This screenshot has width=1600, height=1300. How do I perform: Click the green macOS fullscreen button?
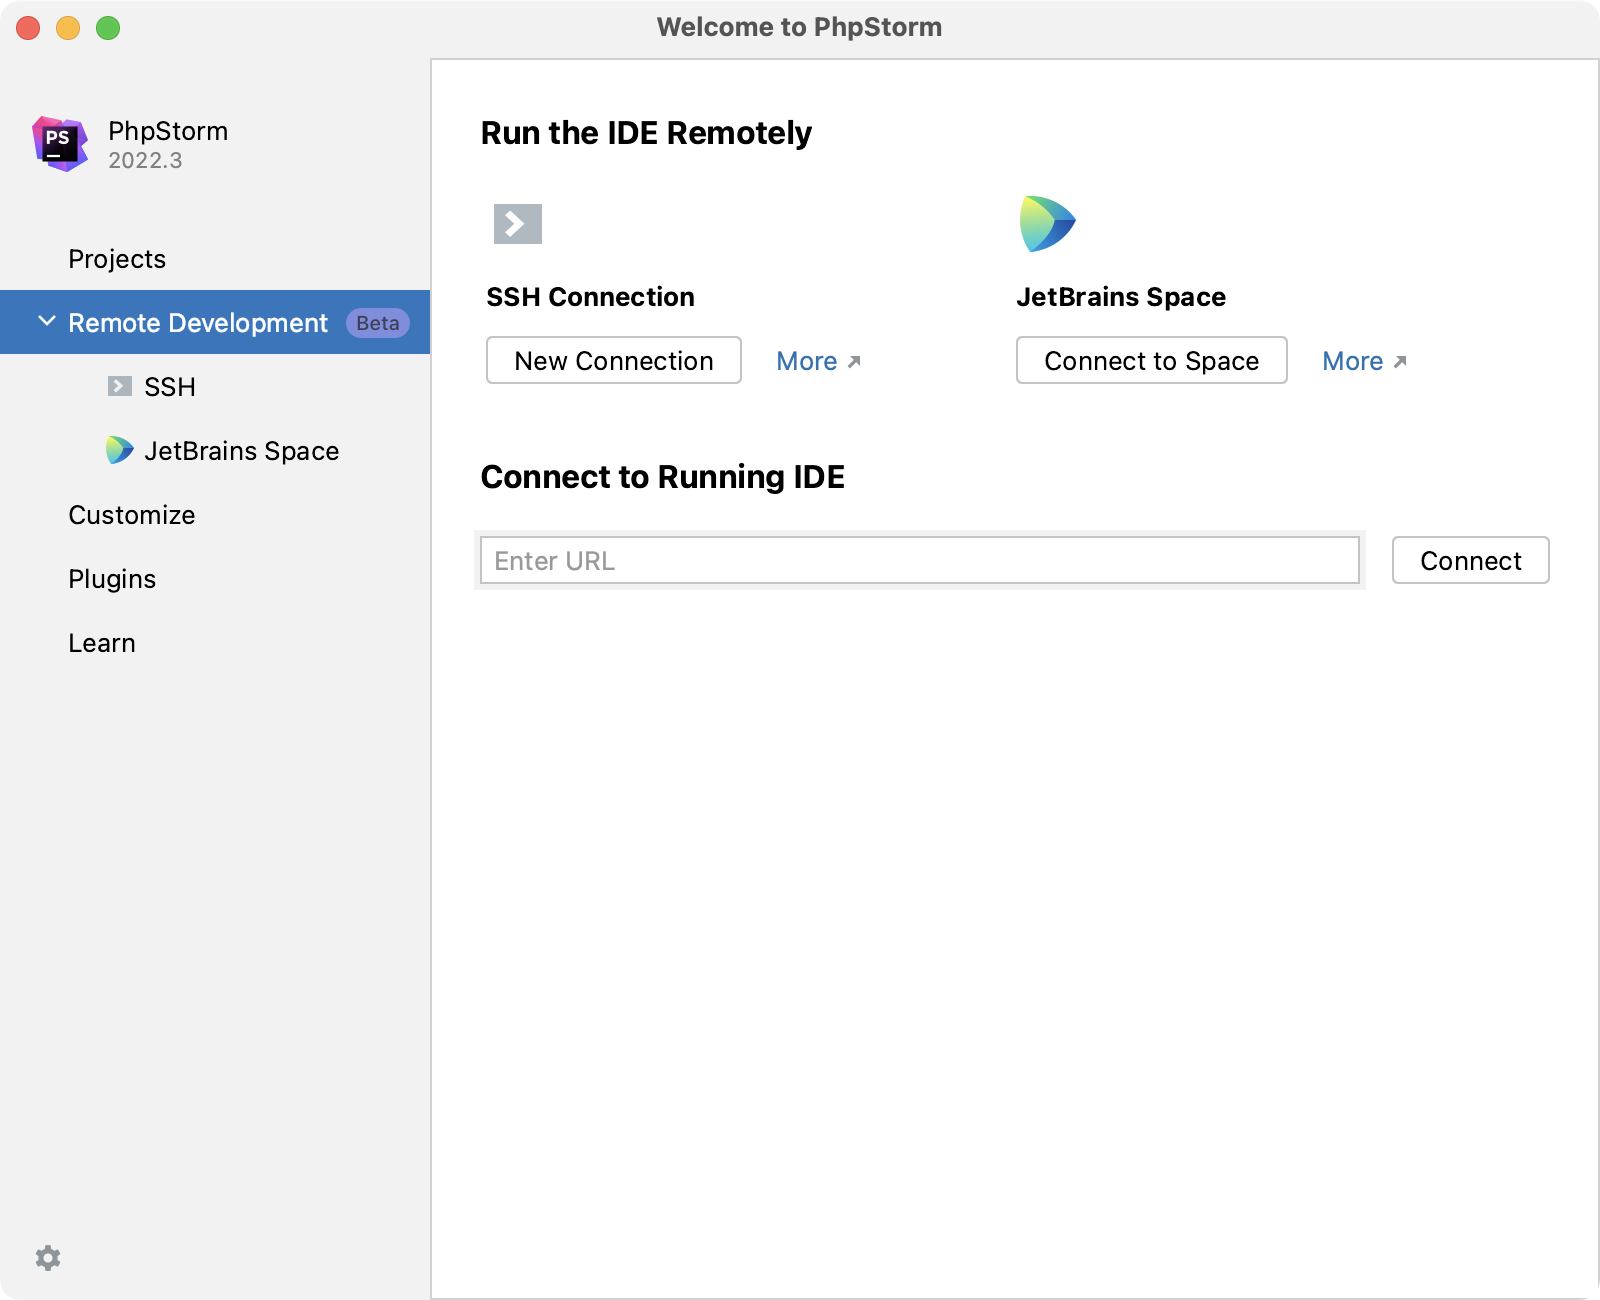(x=108, y=28)
